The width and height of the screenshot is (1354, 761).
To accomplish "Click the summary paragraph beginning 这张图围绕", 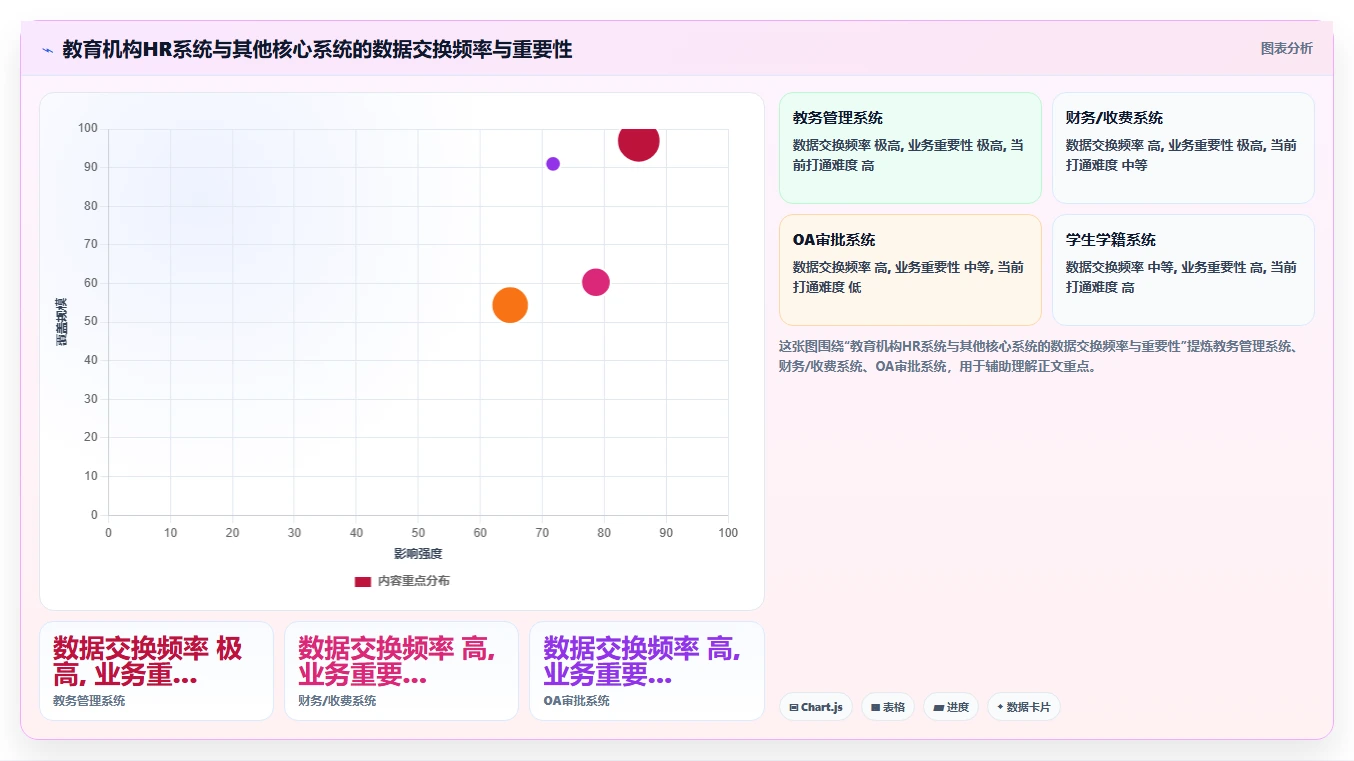I will (1040, 356).
